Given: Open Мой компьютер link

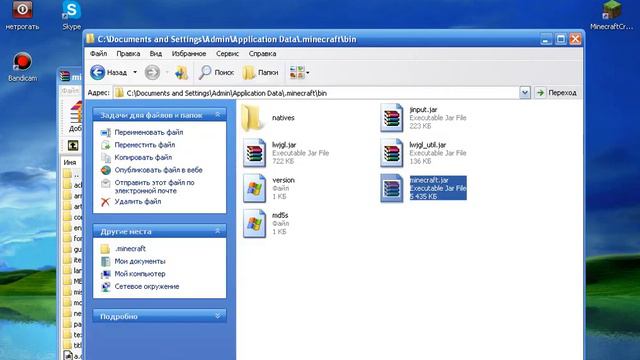Looking at the screenshot, I should pos(140,274).
